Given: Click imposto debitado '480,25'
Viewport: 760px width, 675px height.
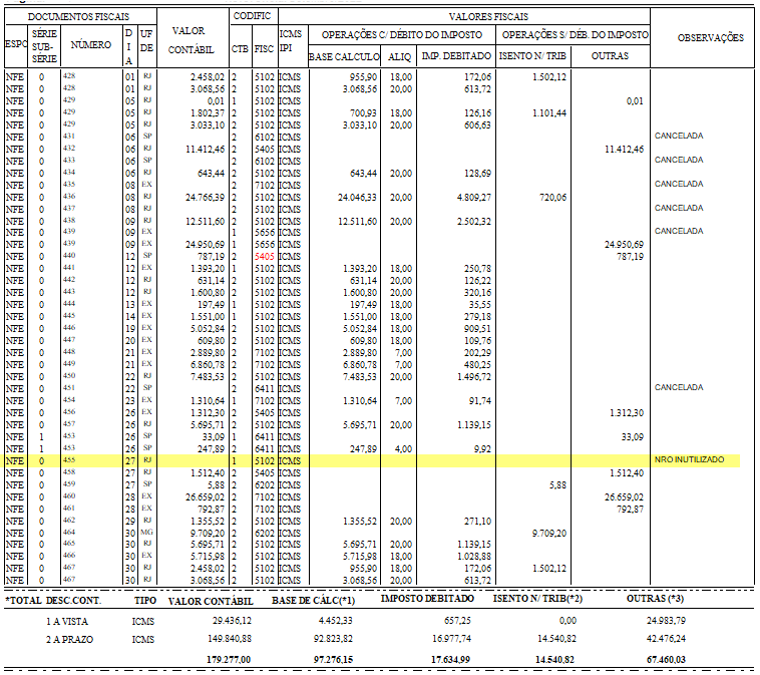Looking at the screenshot, I should 477,364.
